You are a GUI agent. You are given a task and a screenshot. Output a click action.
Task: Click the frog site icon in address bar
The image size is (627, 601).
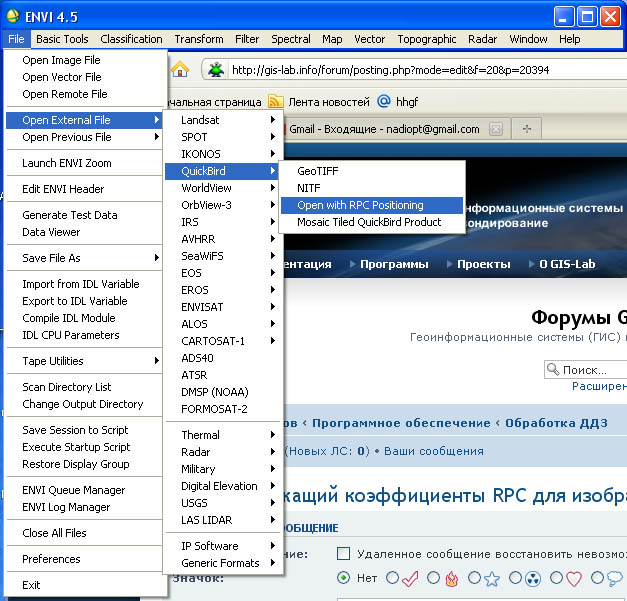tap(216, 70)
